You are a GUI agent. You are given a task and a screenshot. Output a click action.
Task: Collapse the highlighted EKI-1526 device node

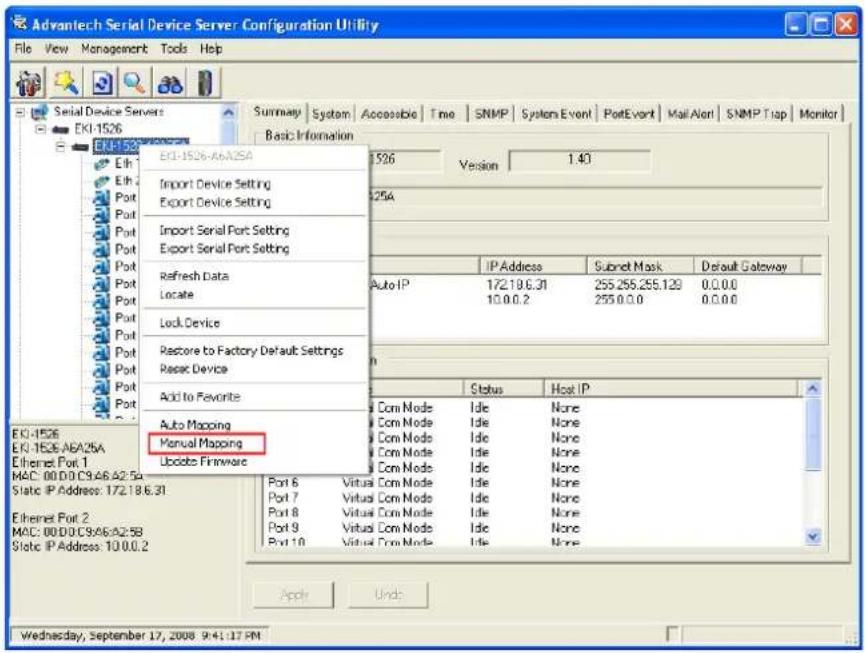[61, 147]
